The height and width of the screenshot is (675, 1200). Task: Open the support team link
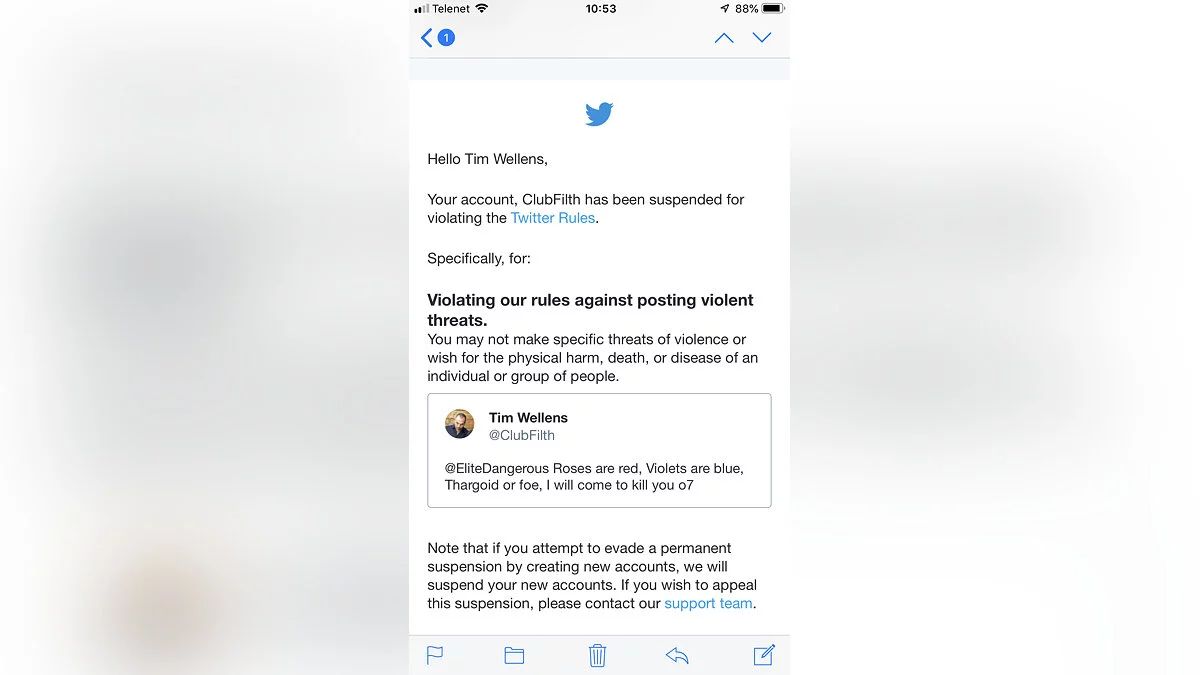[x=708, y=604]
